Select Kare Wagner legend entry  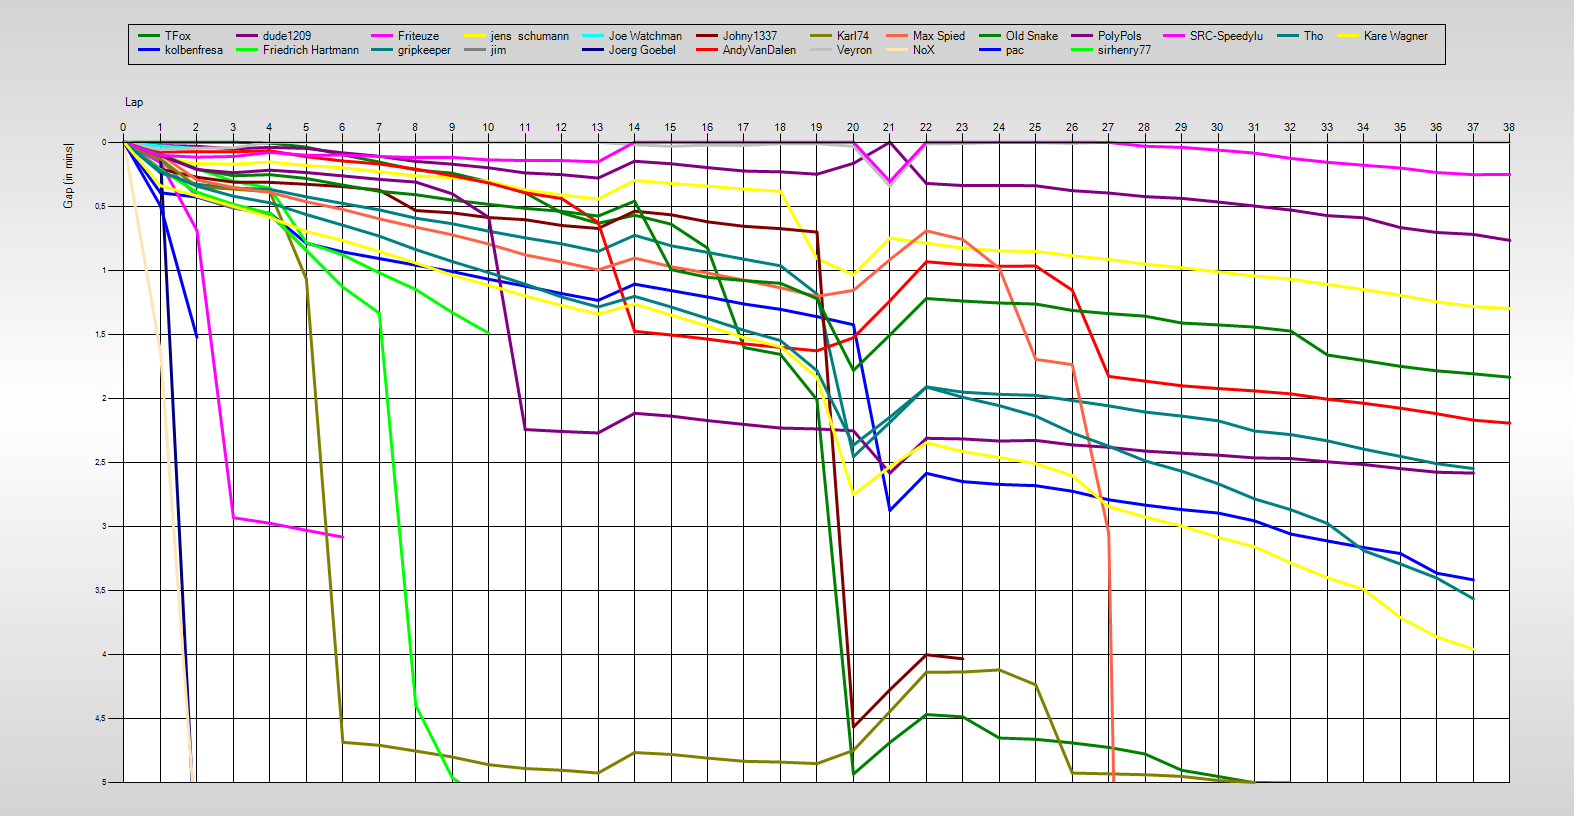[1395, 36]
